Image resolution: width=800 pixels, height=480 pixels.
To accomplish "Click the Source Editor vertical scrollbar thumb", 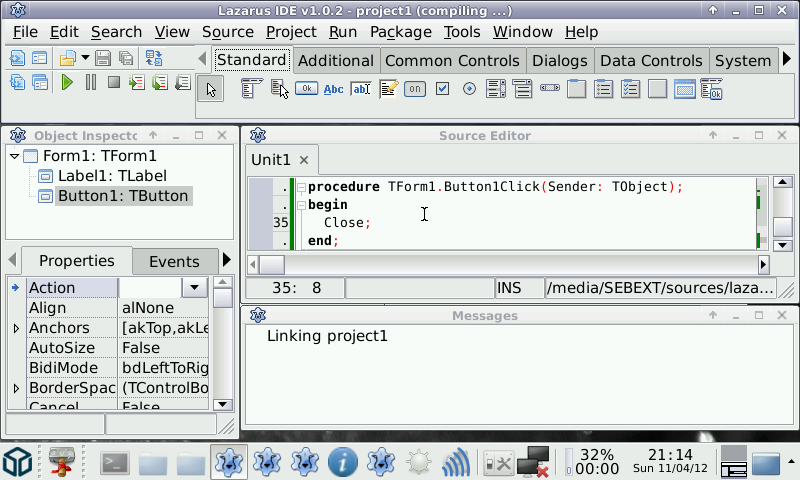I will pyautogui.click(x=782, y=226).
